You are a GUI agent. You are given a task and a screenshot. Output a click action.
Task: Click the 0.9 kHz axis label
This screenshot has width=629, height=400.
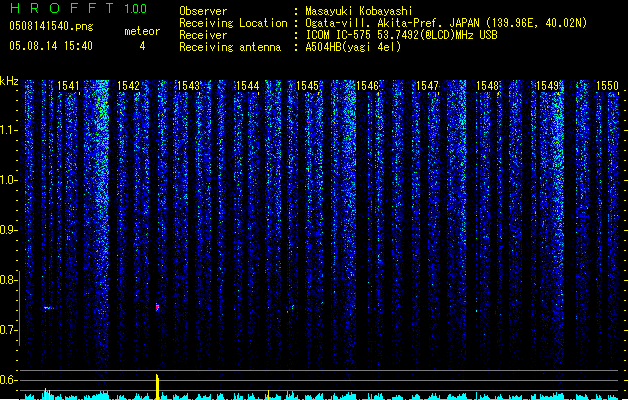point(8,230)
